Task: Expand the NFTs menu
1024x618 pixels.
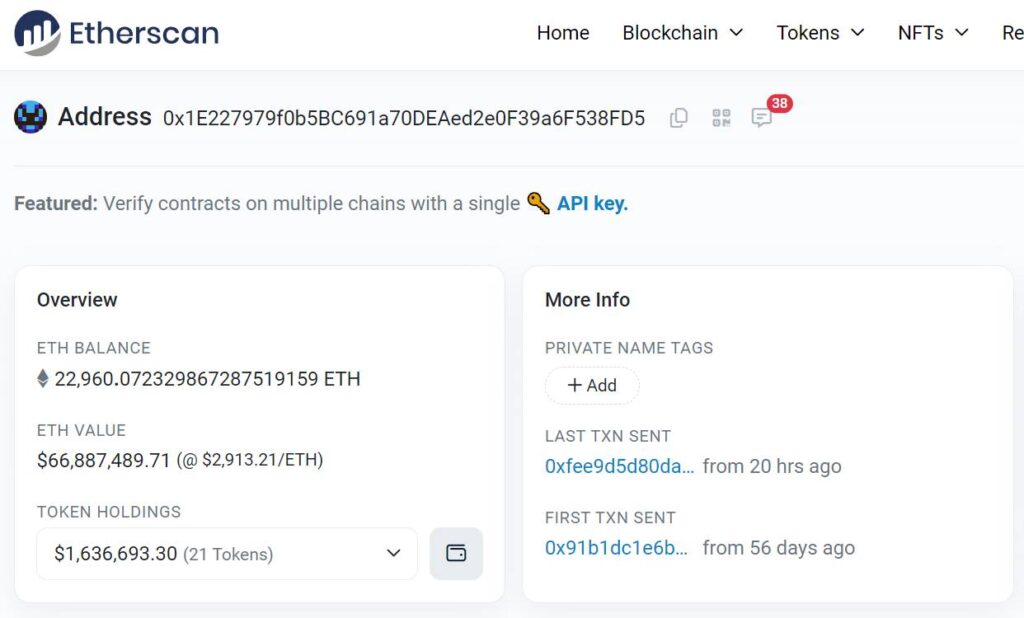Action: 932,33
